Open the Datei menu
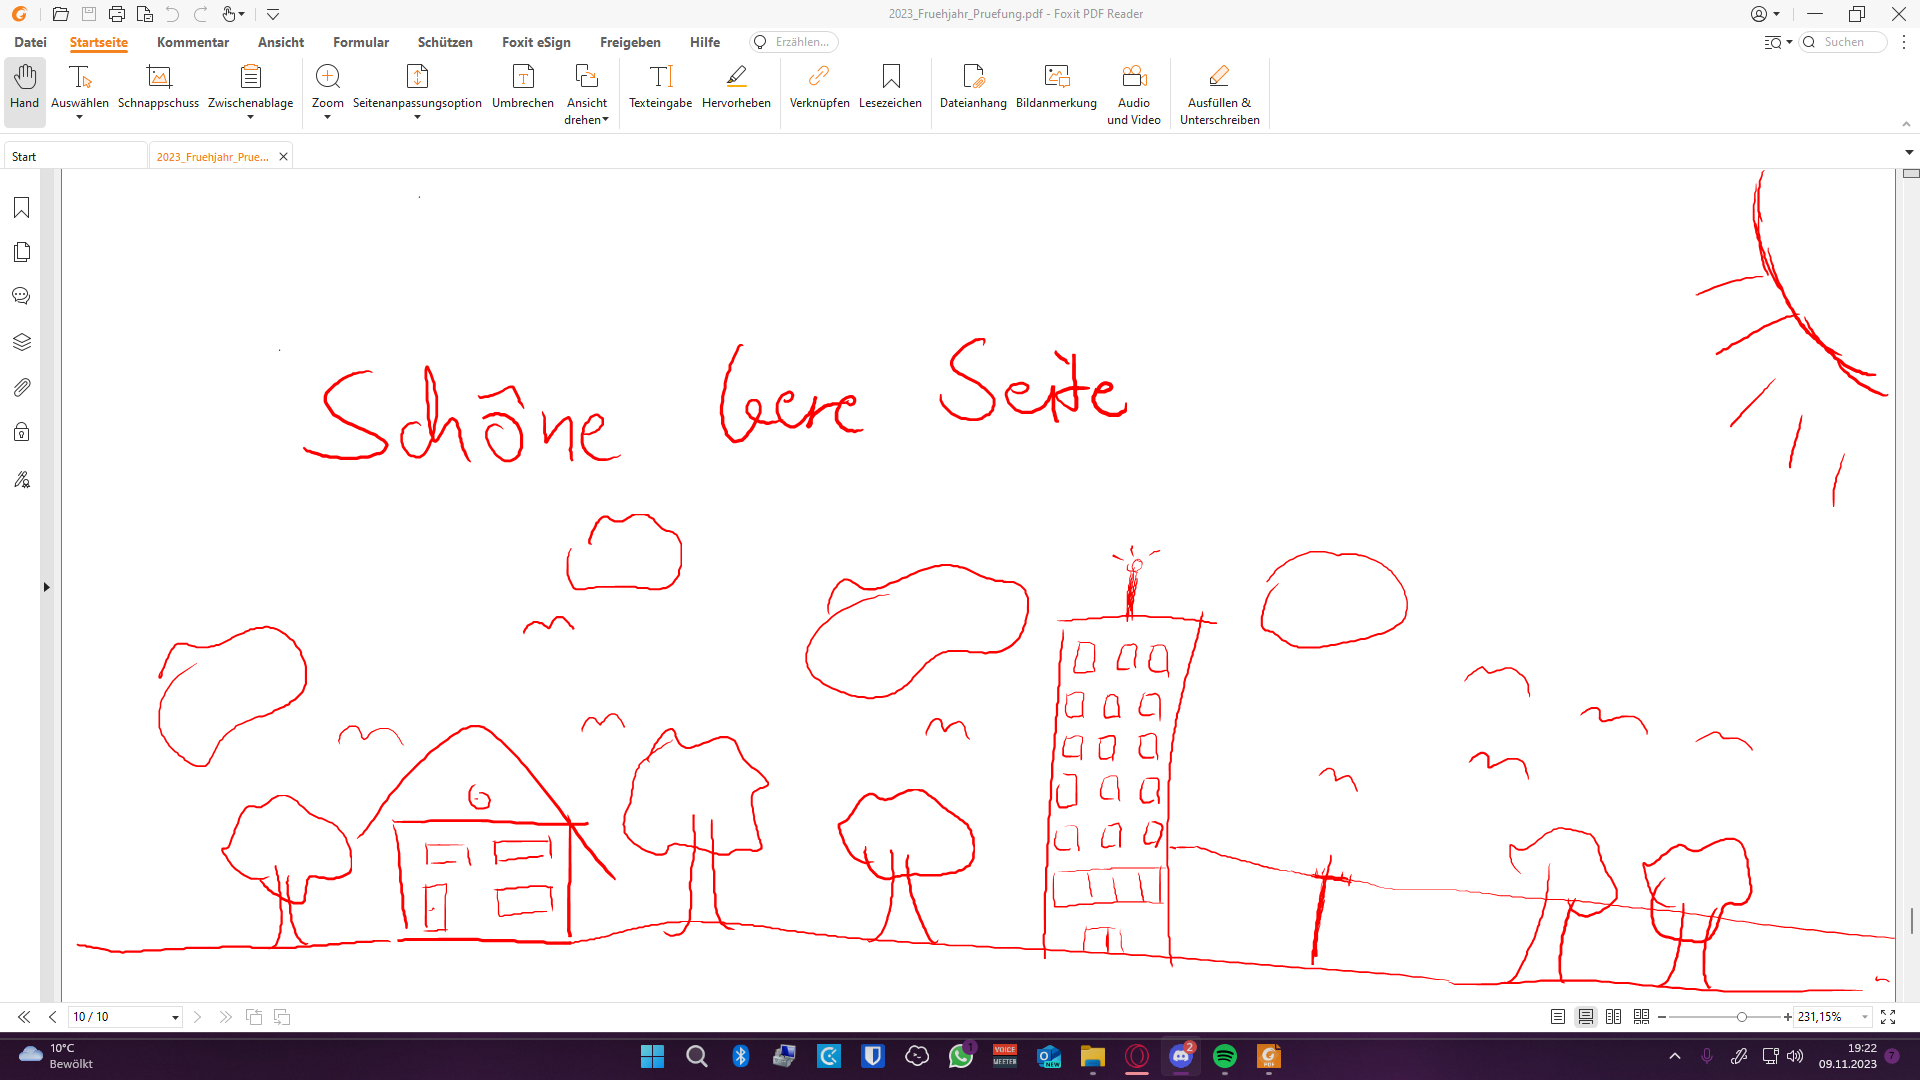The width and height of the screenshot is (1920, 1080). click(30, 42)
